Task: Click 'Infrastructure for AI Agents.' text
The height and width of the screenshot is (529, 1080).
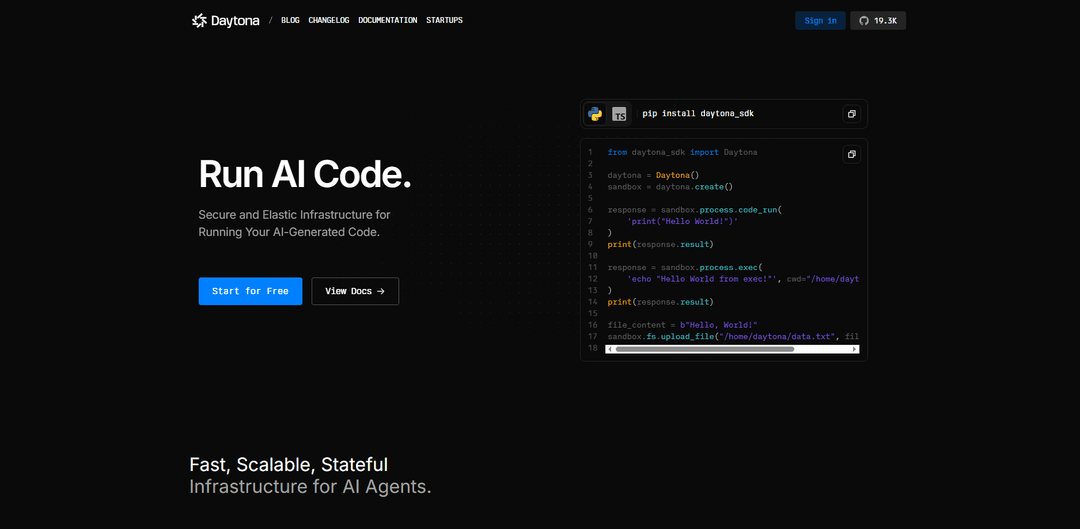Action: pyautogui.click(x=311, y=487)
